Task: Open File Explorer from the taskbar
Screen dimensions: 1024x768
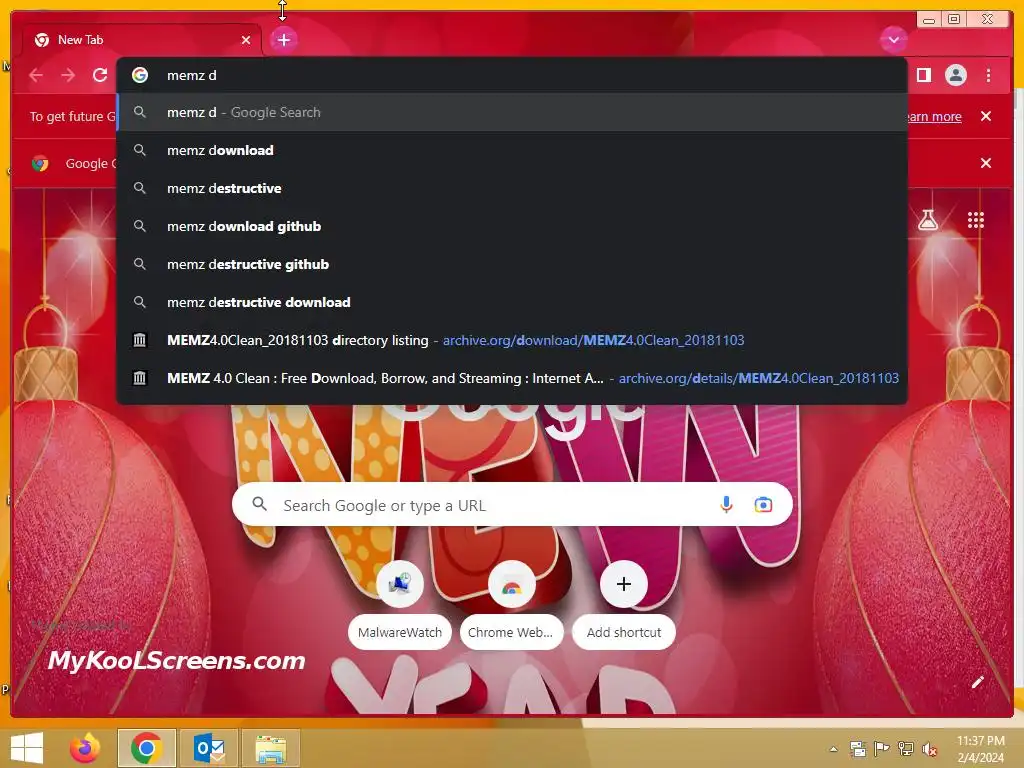Action: tap(271, 748)
